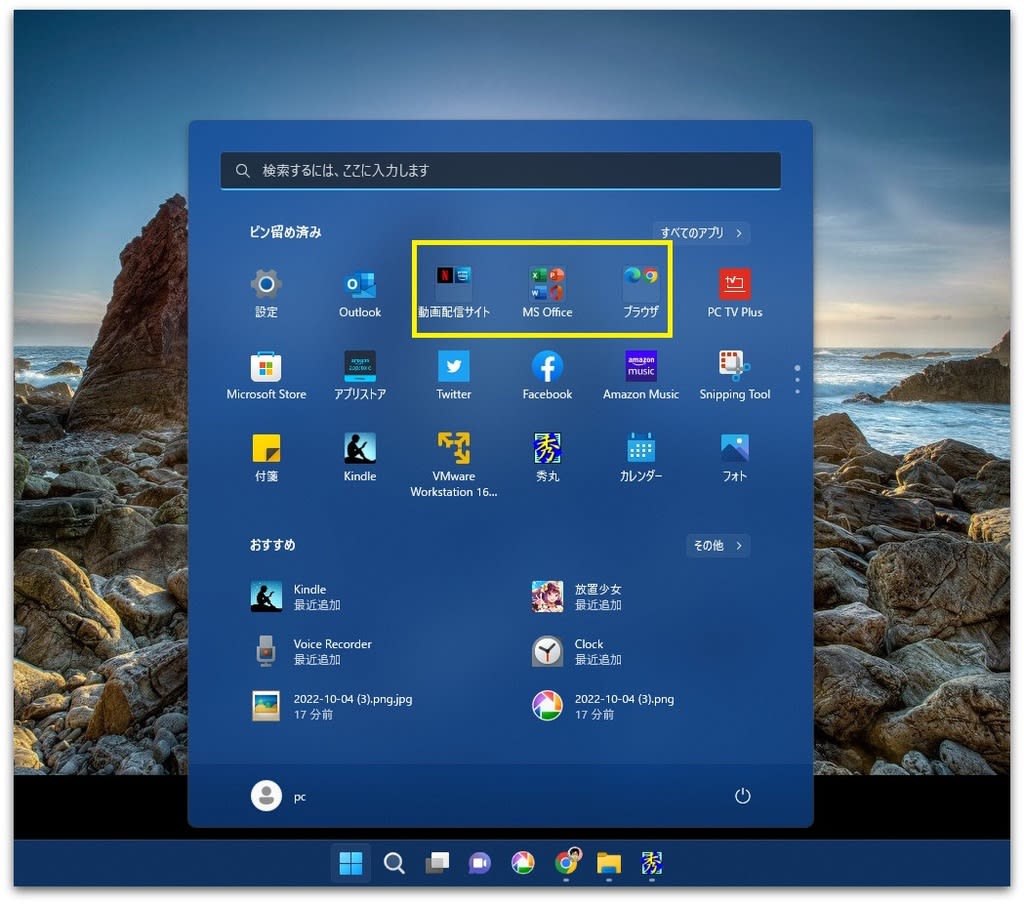
Task: Open the Chat app on the taskbar
Action: 480,864
